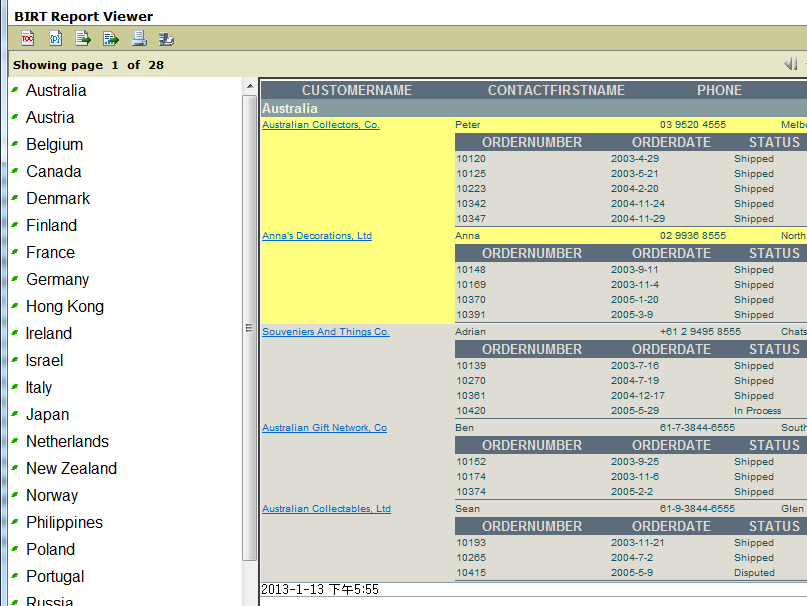This screenshot has width=807, height=606.
Task: Click order number 10169
Action: pyautogui.click(x=471, y=285)
